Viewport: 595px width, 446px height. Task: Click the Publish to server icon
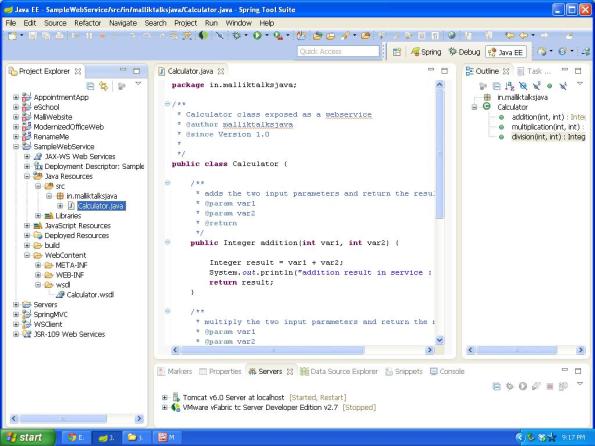pyautogui.click(x=563, y=386)
